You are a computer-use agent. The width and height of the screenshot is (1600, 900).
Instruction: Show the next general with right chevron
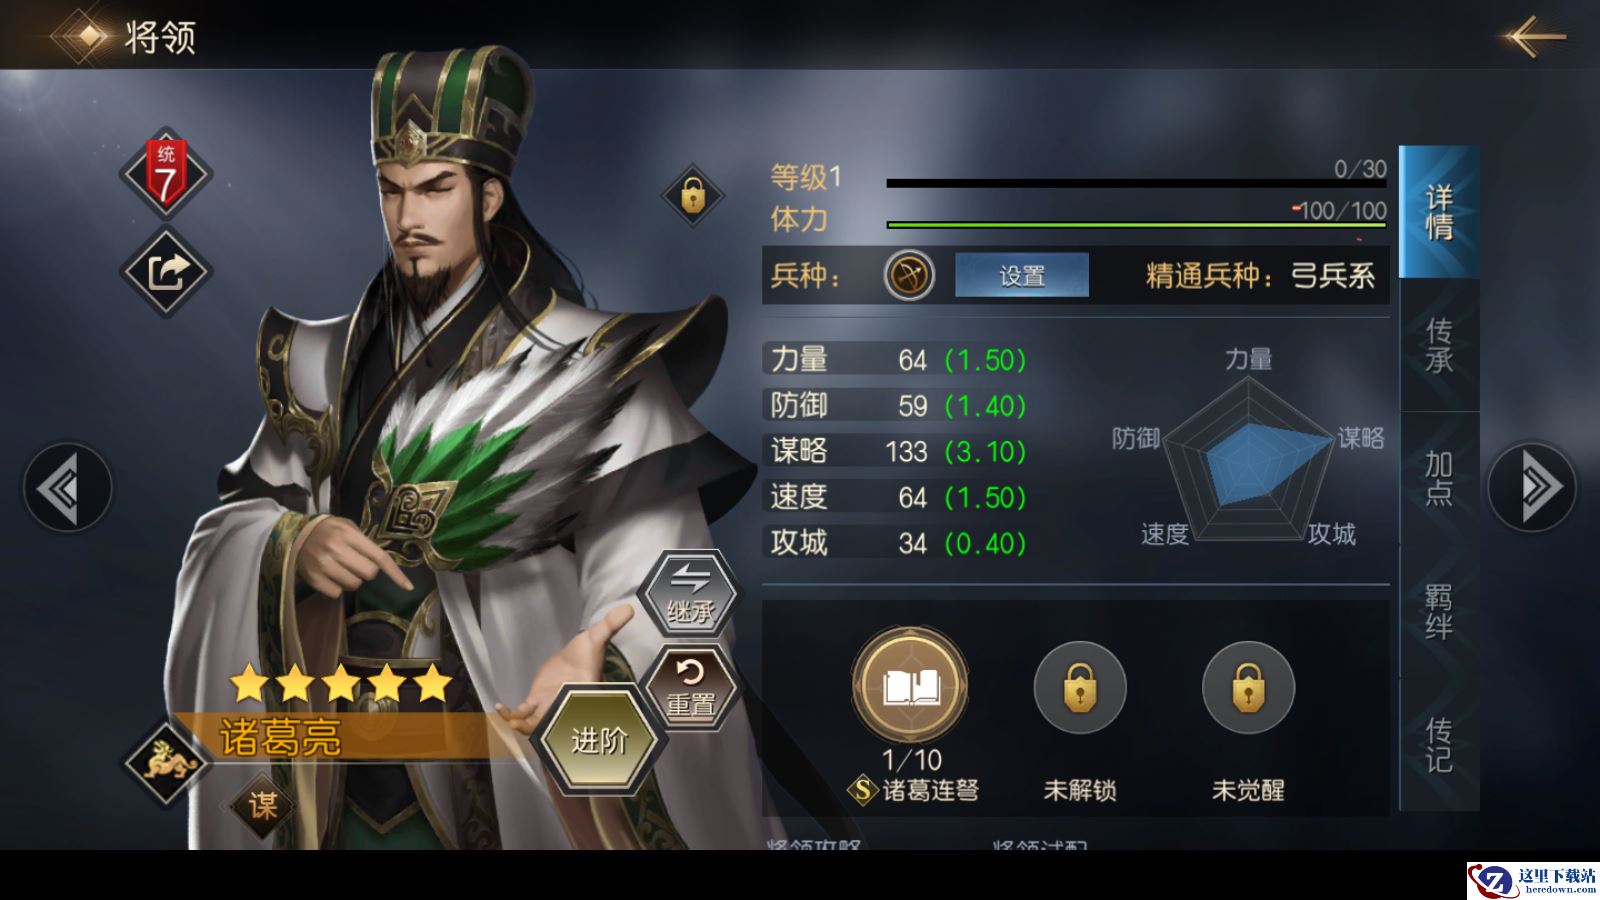[1532, 487]
